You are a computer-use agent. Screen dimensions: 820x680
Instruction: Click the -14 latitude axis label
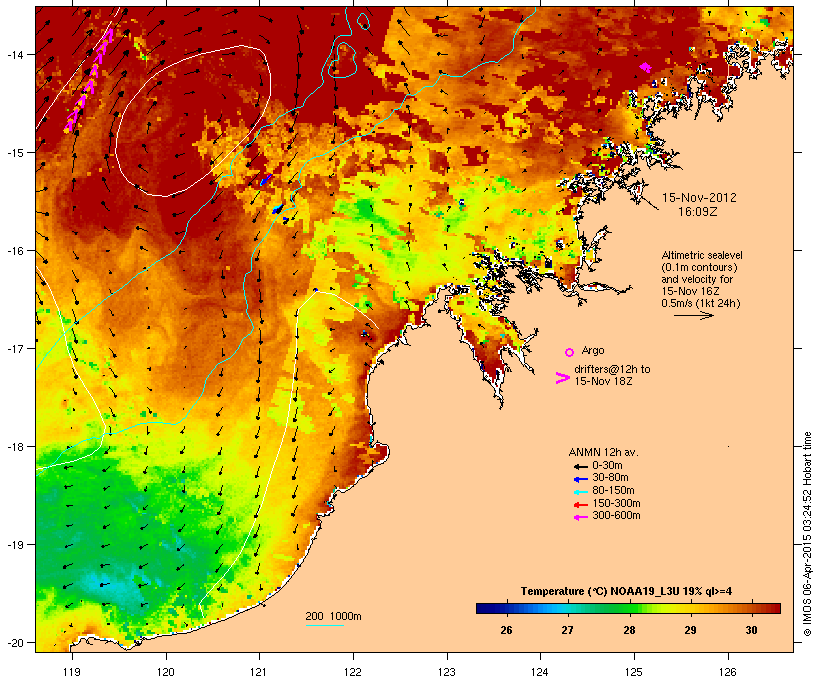(14, 54)
